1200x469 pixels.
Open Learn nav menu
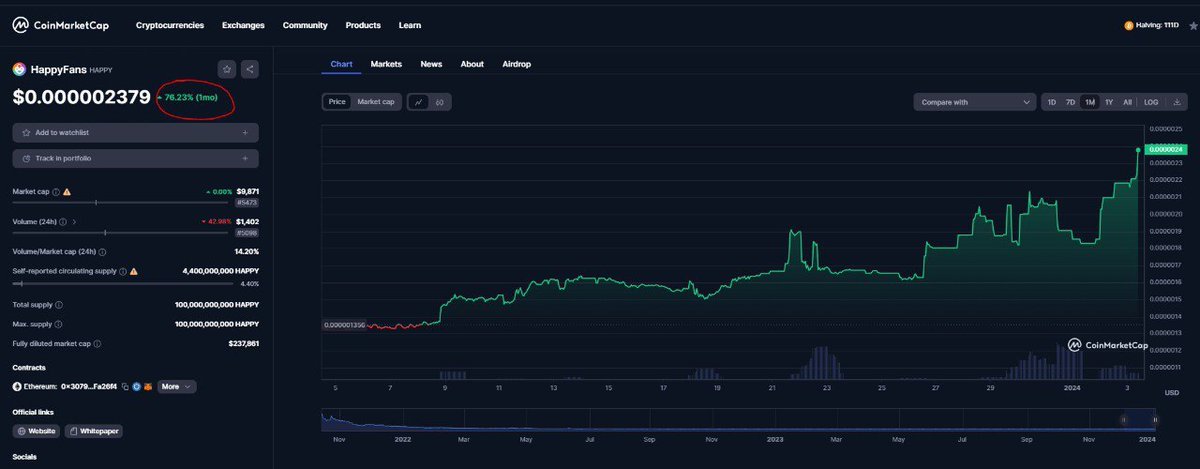410,25
